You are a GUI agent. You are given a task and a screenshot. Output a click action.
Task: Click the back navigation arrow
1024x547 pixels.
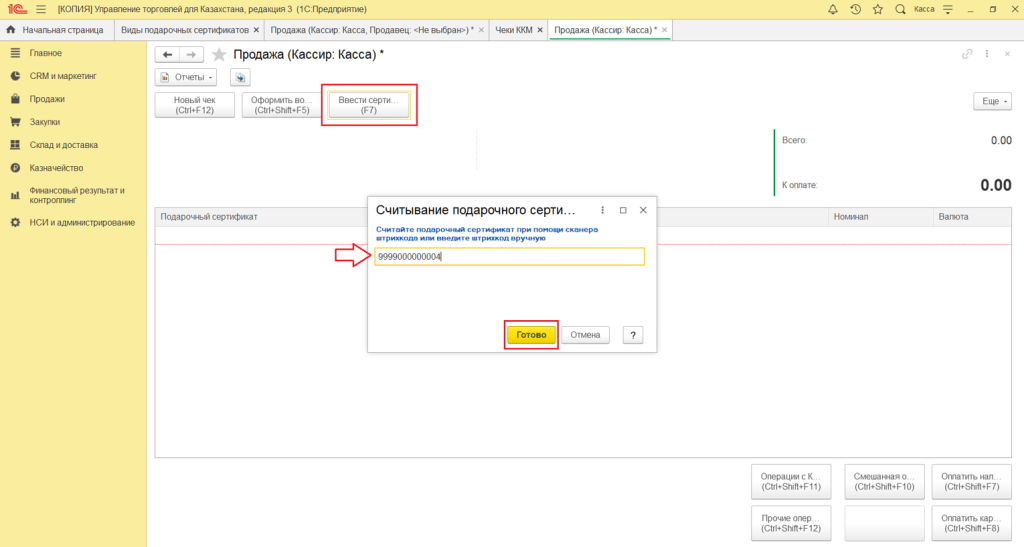tap(167, 55)
